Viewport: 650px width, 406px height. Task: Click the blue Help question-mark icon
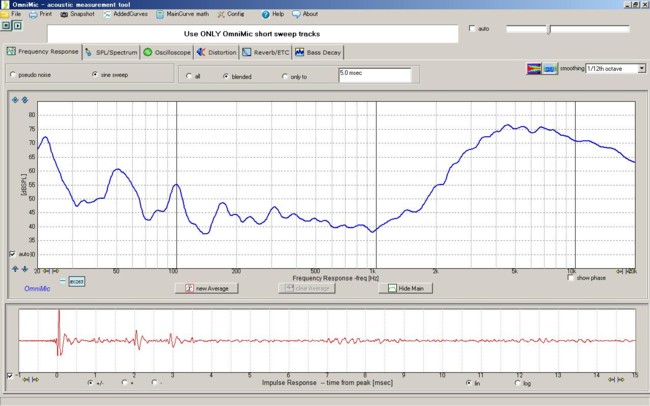pos(266,15)
